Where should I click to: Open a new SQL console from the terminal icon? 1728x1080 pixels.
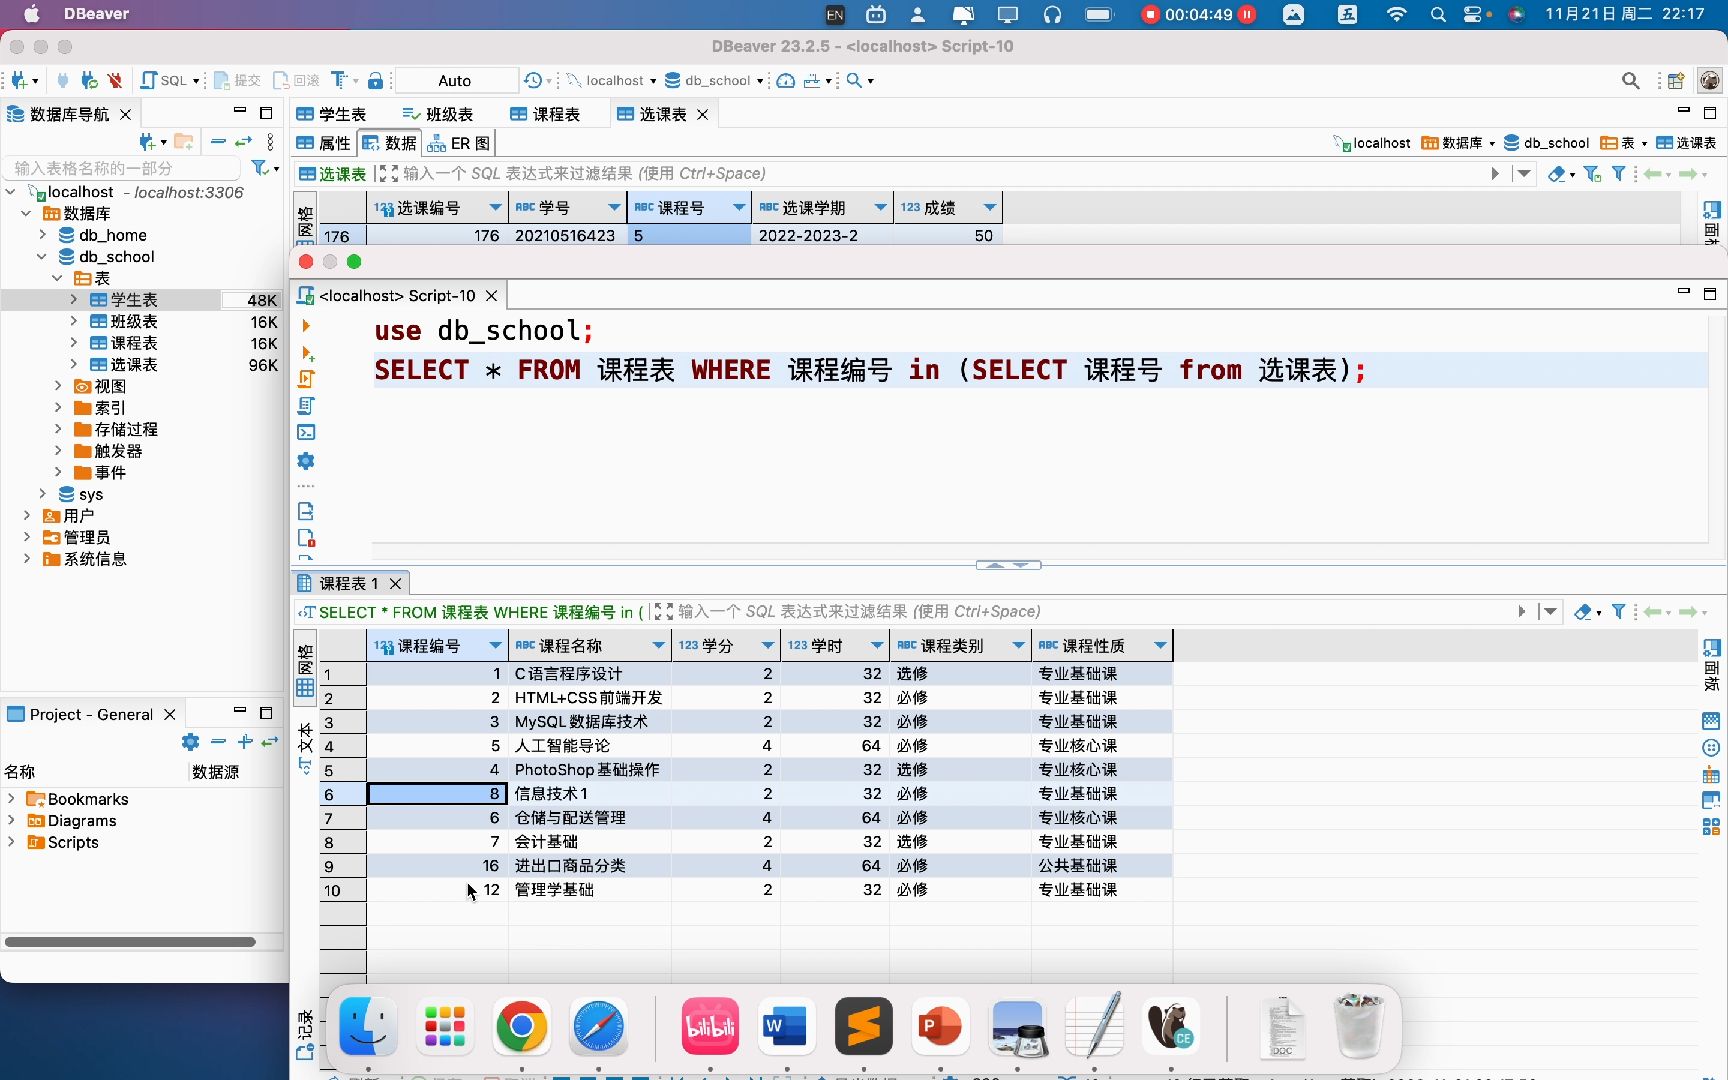point(305,432)
